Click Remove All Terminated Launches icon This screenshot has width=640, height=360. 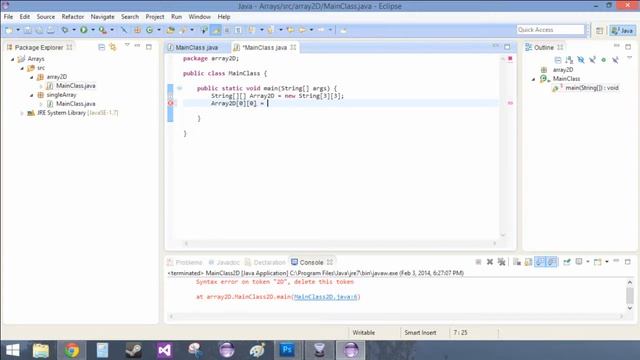coord(501,262)
